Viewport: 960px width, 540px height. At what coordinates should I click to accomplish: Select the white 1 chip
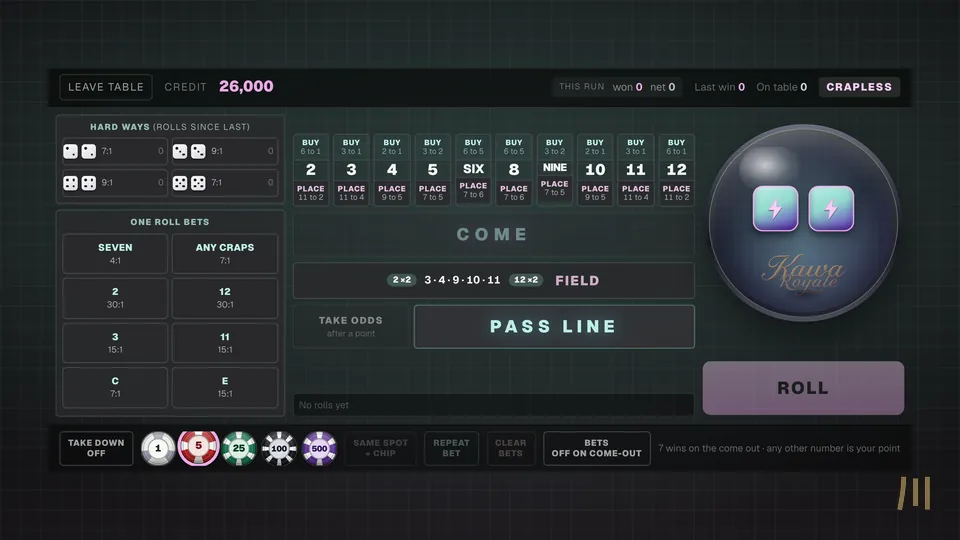(x=158, y=448)
